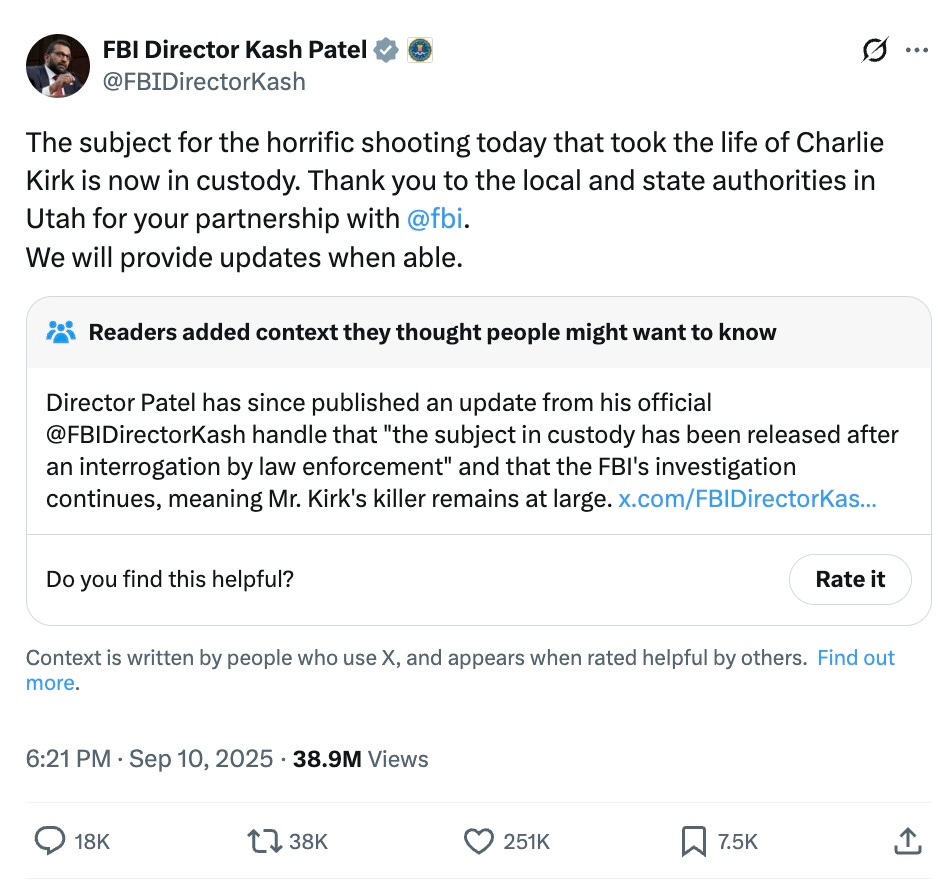Screen dimensions: 938x884
Task: Open the three-dot more options menu
Action: click(916, 51)
